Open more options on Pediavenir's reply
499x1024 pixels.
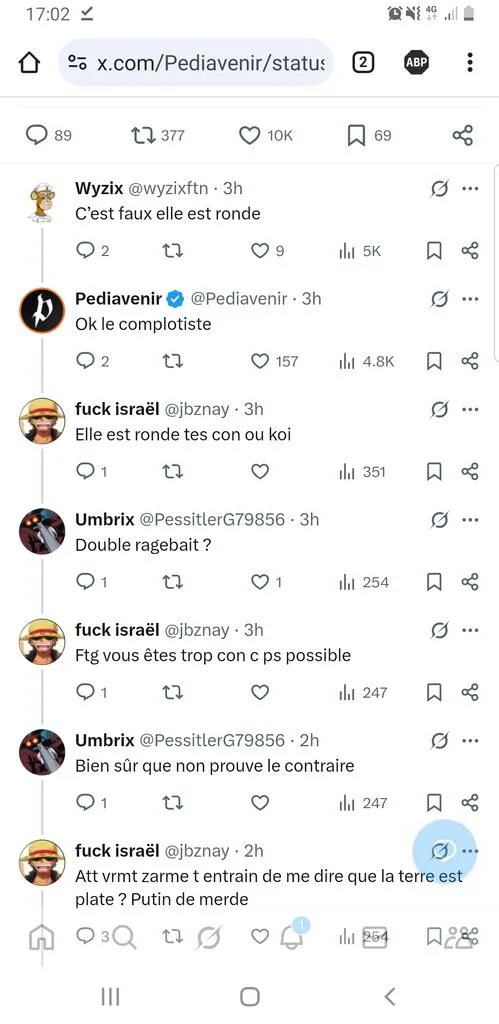pos(470,299)
